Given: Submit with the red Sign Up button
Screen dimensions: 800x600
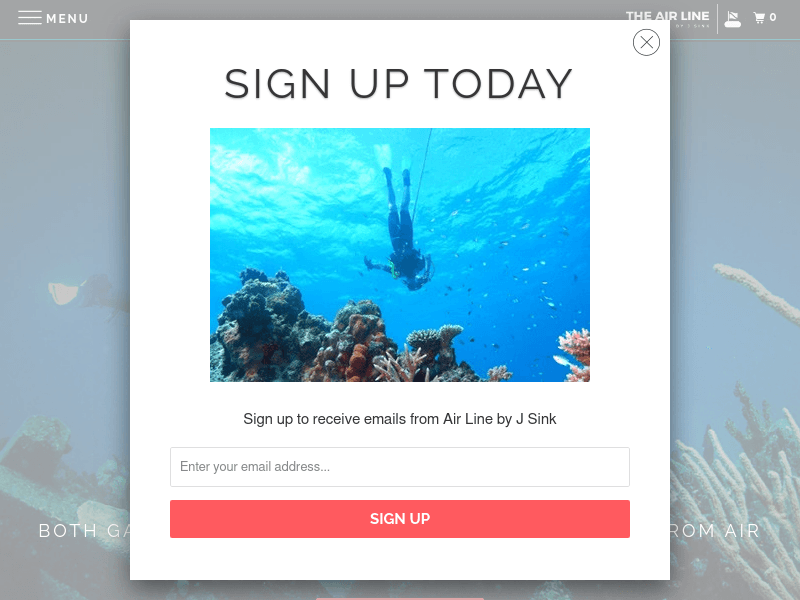Looking at the screenshot, I should (x=399, y=519).
